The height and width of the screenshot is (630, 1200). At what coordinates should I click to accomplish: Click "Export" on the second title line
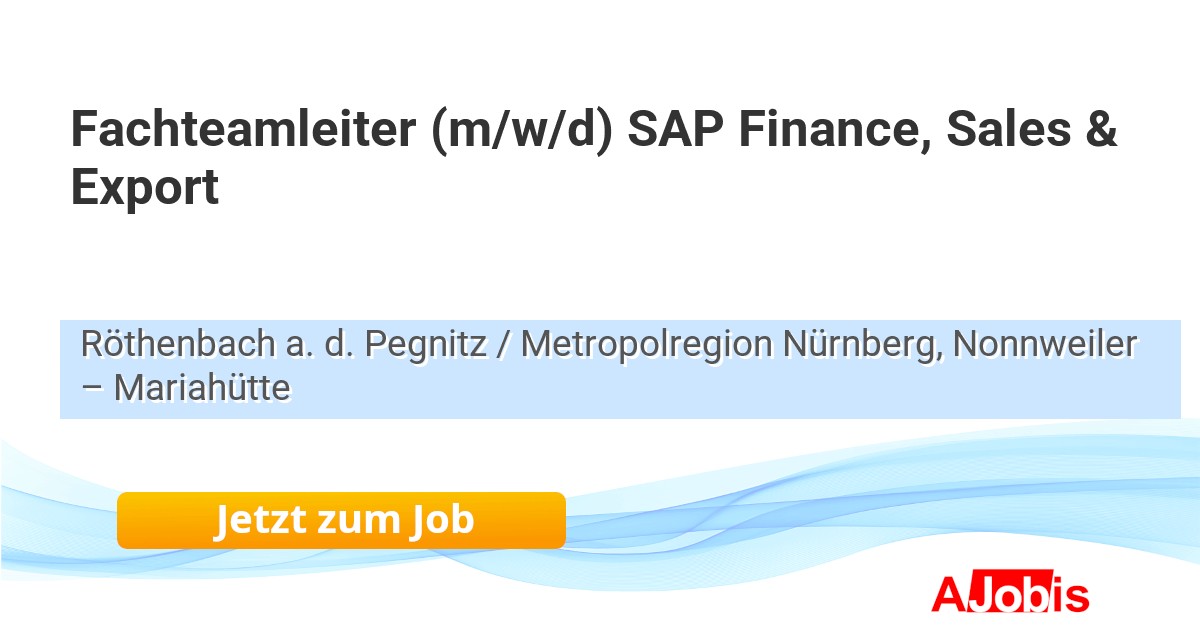(x=145, y=188)
